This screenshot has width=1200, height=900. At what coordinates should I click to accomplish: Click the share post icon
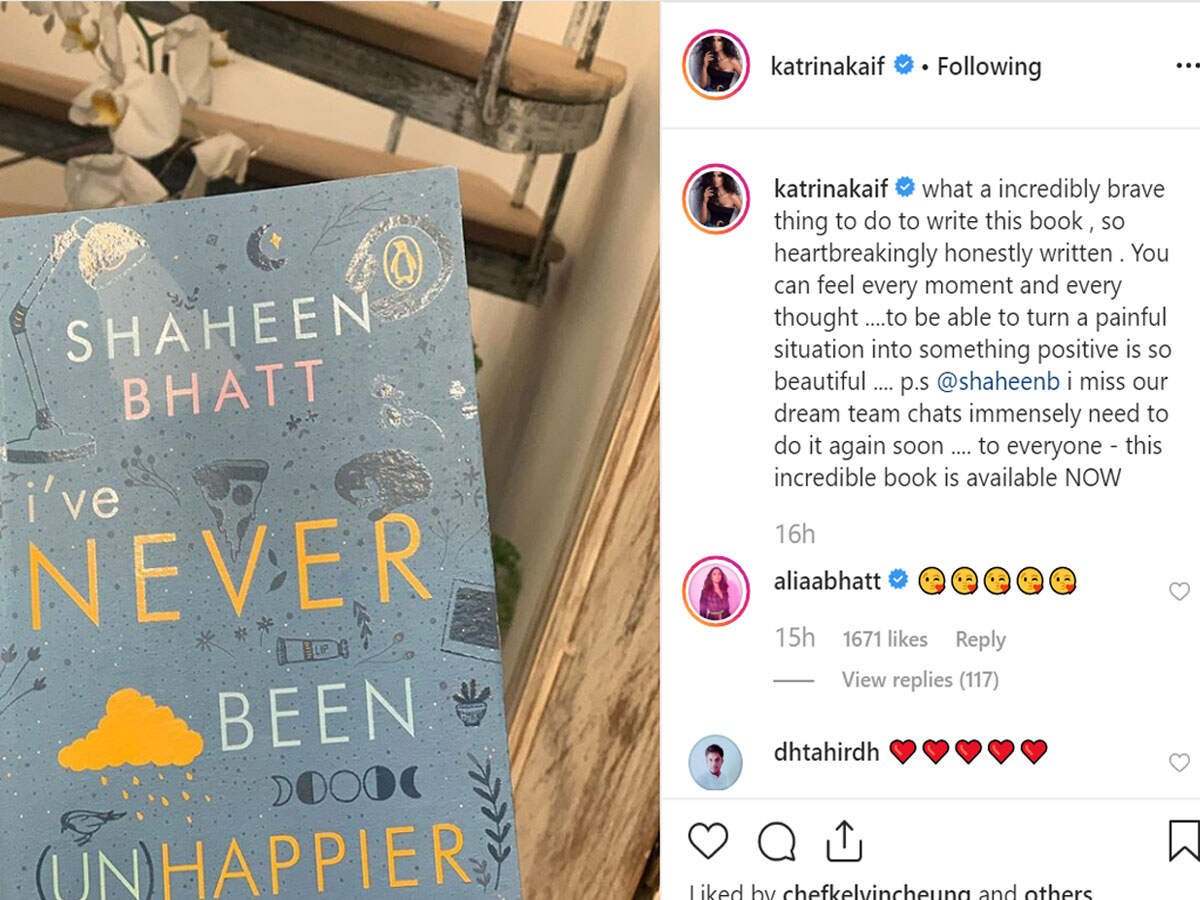click(844, 840)
